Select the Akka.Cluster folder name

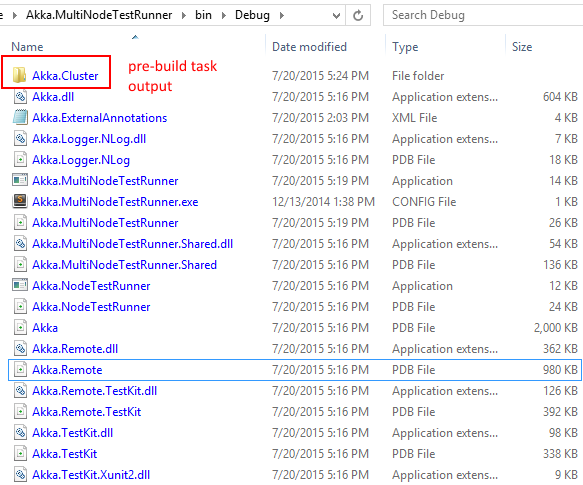pos(65,76)
